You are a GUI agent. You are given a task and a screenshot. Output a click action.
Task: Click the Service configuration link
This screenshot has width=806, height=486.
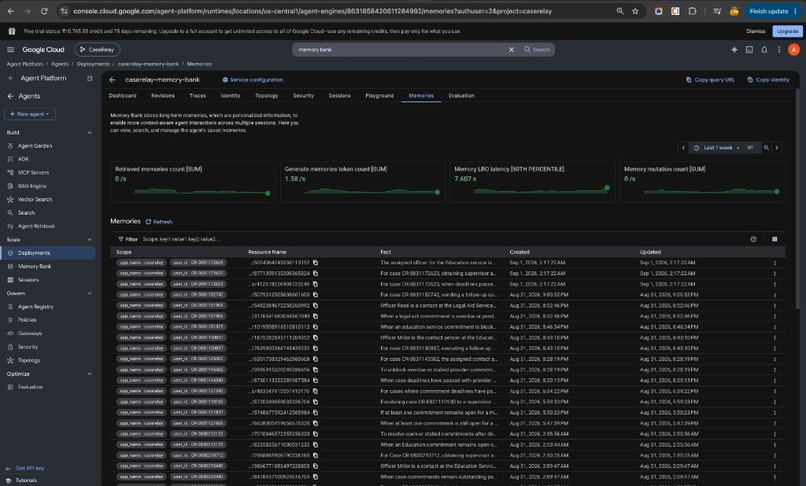click(x=252, y=80)
